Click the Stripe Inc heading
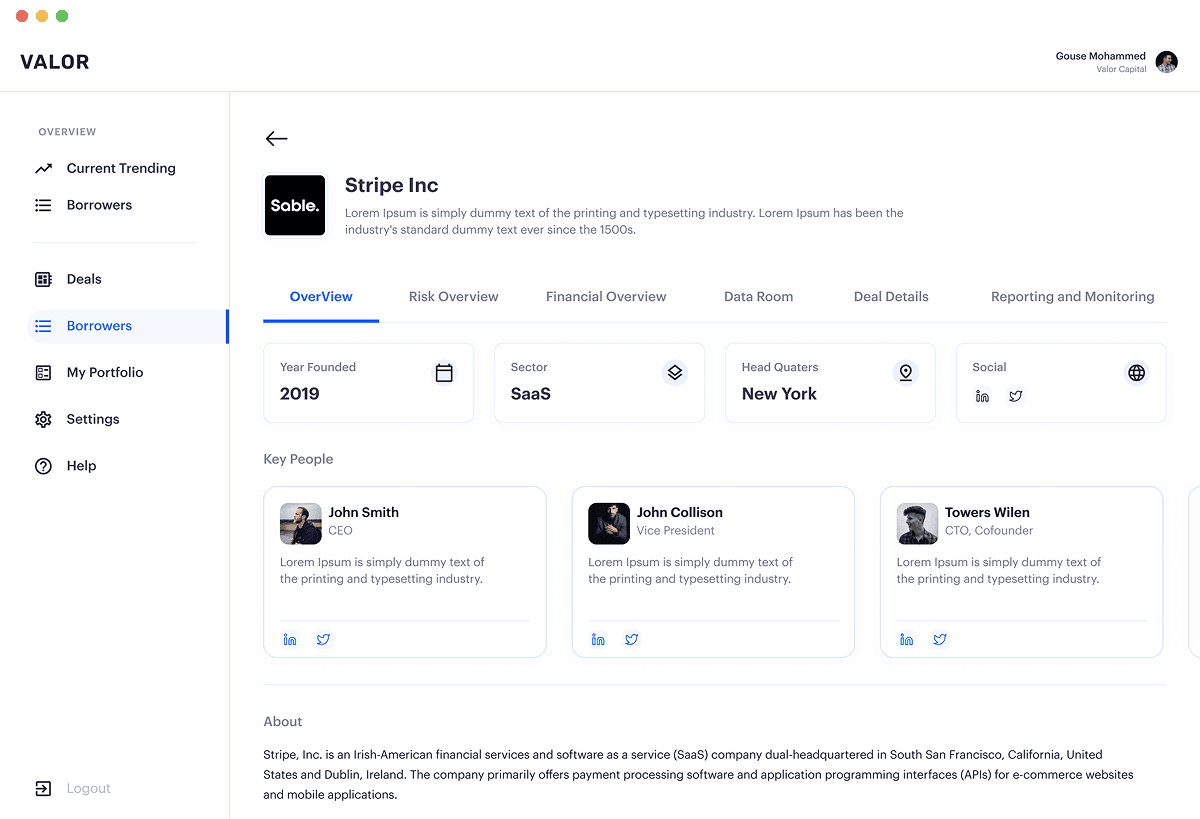 click(x=391, y=185)
